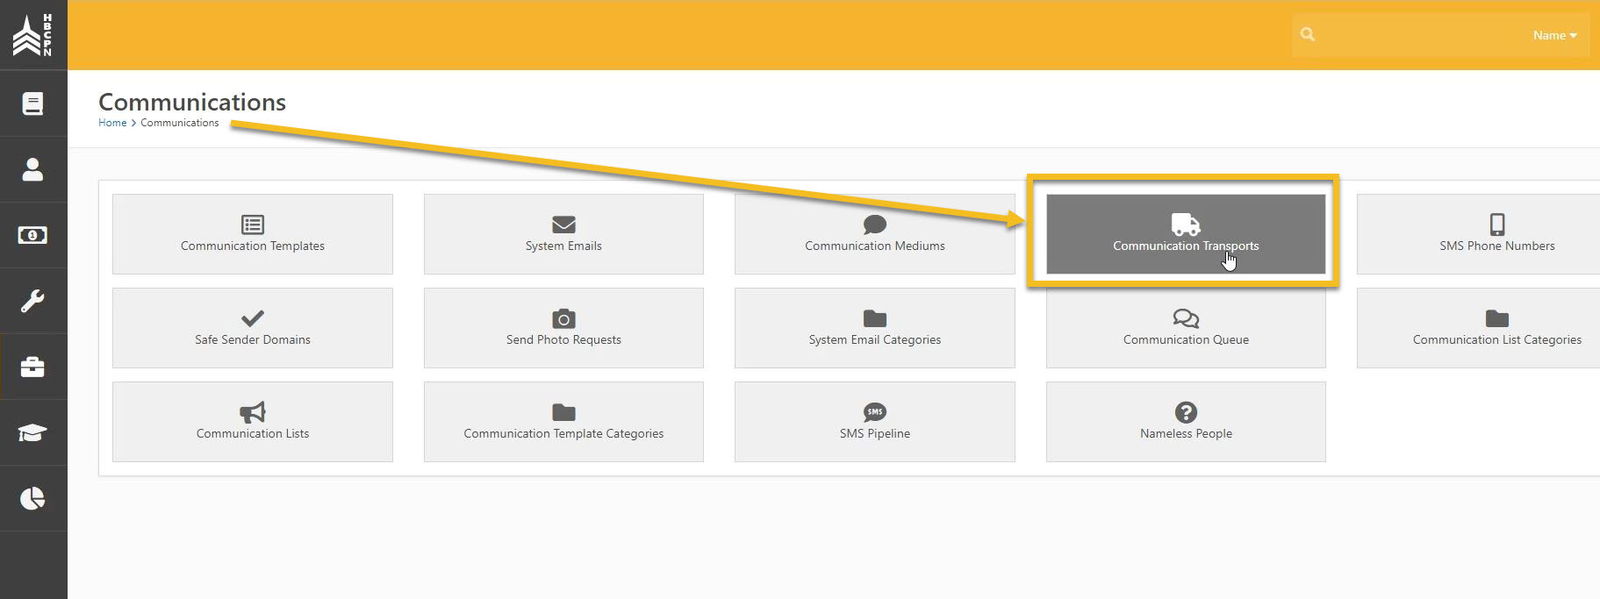
Task: Open the Safe Sender Domains label
Action: coord(253,340)
